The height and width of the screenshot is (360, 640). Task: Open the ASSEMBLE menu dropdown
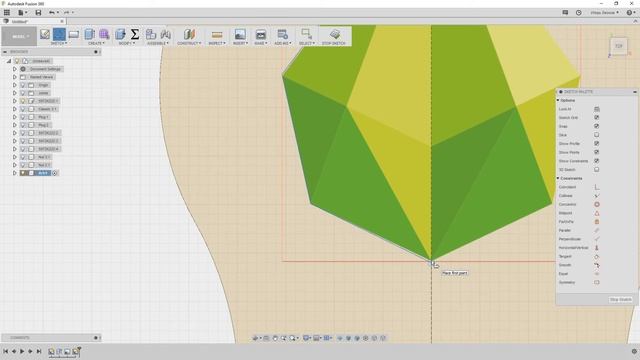[x=158, y=43]
